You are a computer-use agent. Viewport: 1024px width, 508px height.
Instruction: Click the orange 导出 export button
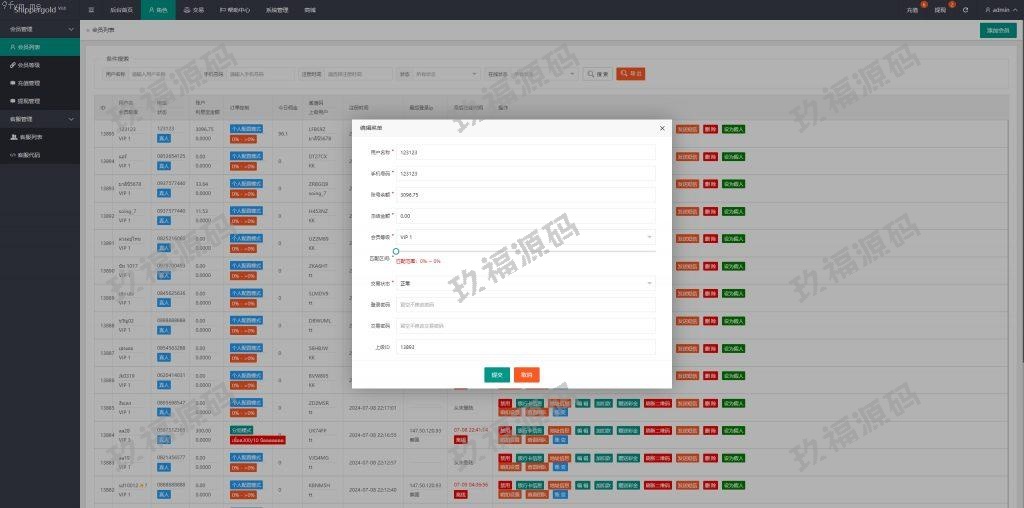(631, 74)
